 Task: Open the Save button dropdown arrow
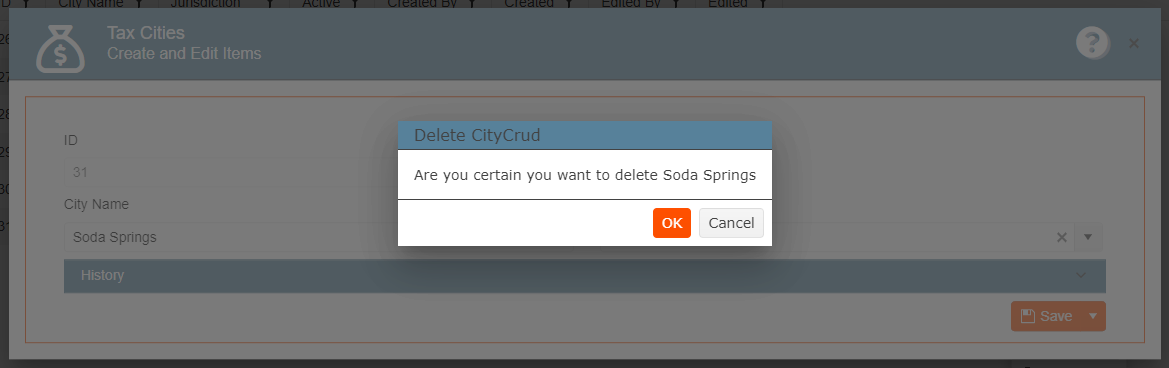pos(1093,316)
